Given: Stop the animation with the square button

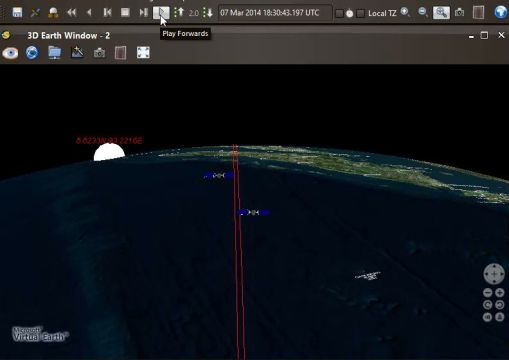Looking at the screenshot, I should pos(125,13).
